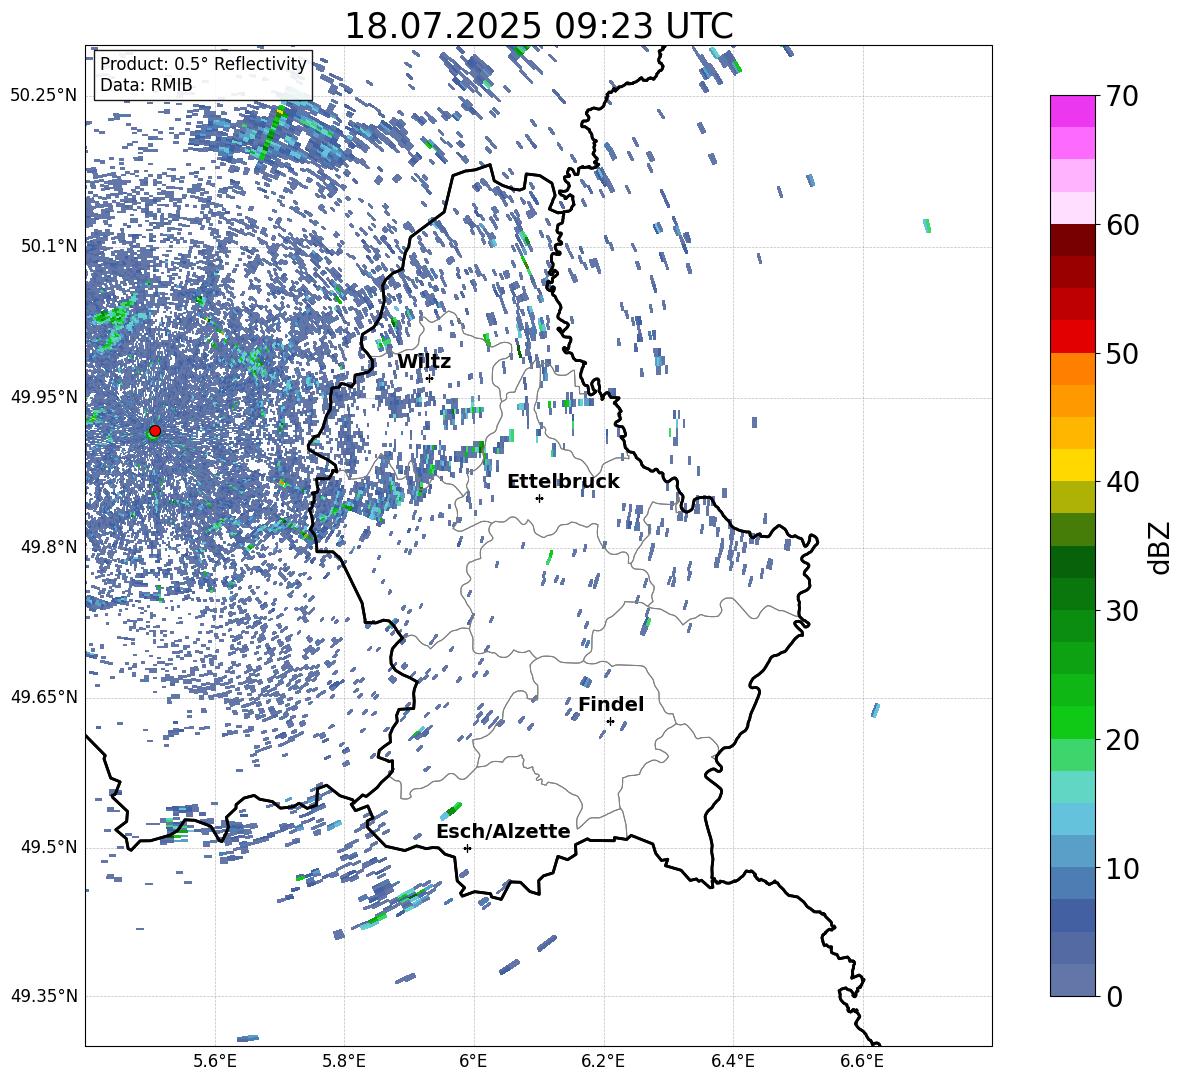Image resolution: width=1184 pixels, height=1081 pixels.
Task: Click the colorbar tick label 30
Action: tap(1122, 611)
